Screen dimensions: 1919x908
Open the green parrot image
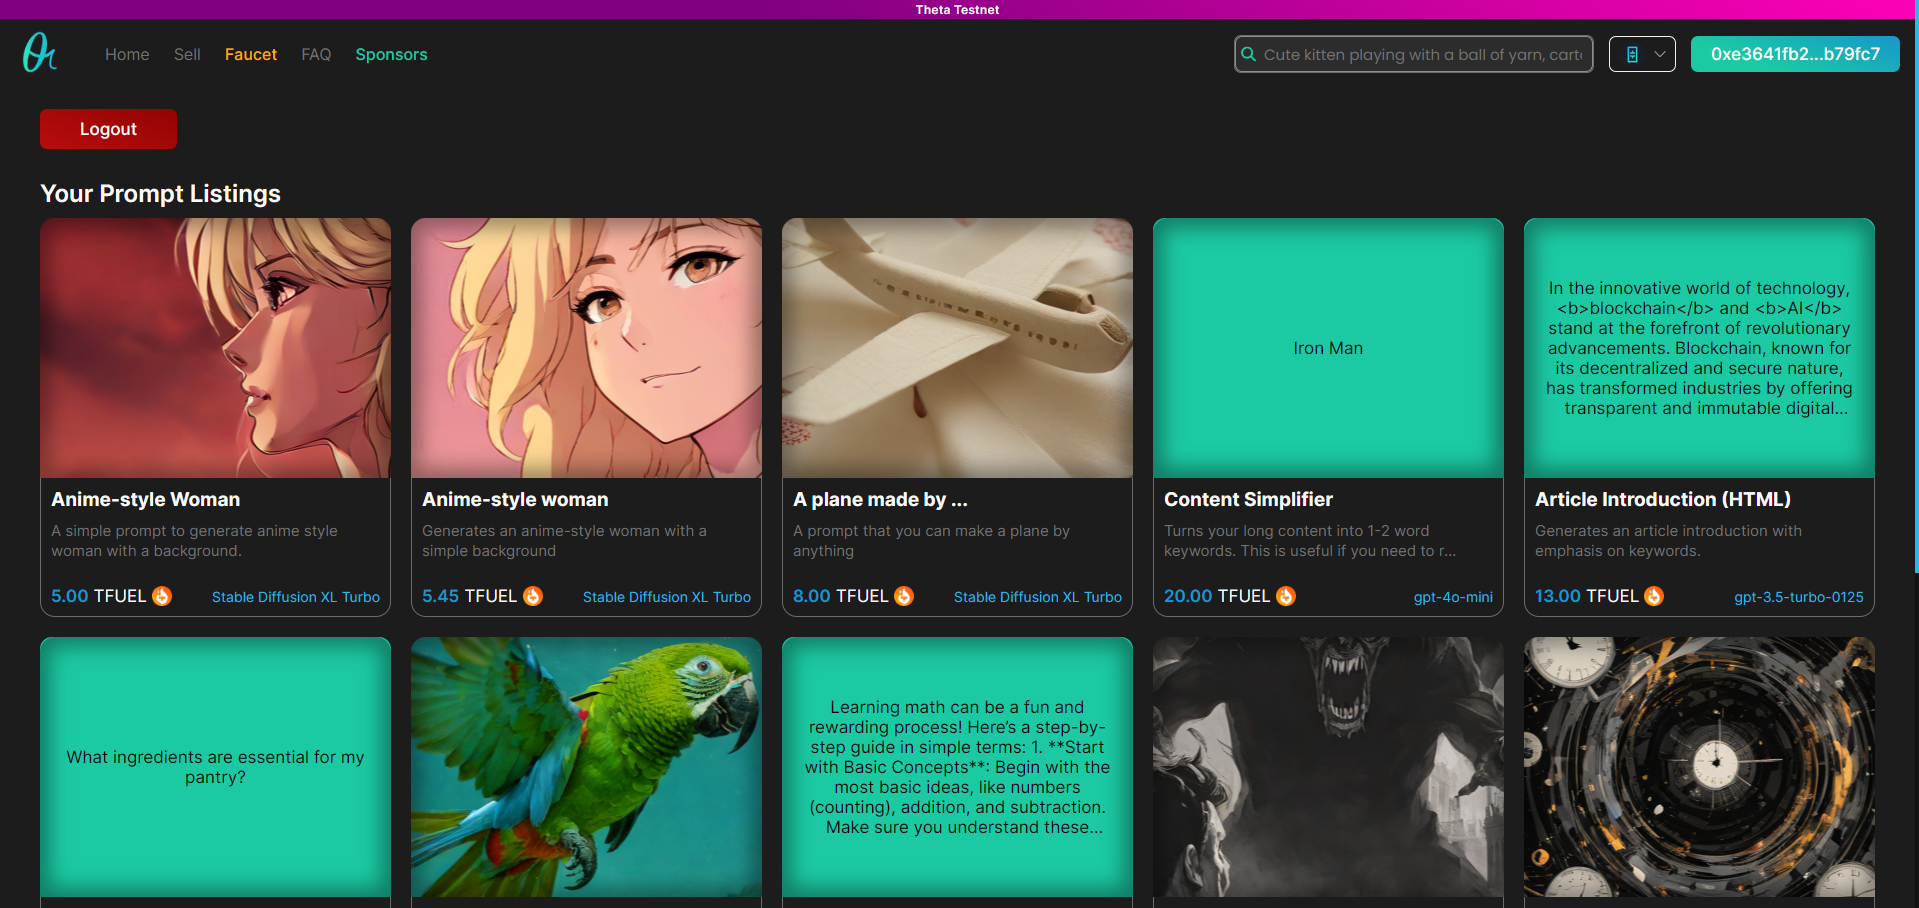tap(587, 767)
